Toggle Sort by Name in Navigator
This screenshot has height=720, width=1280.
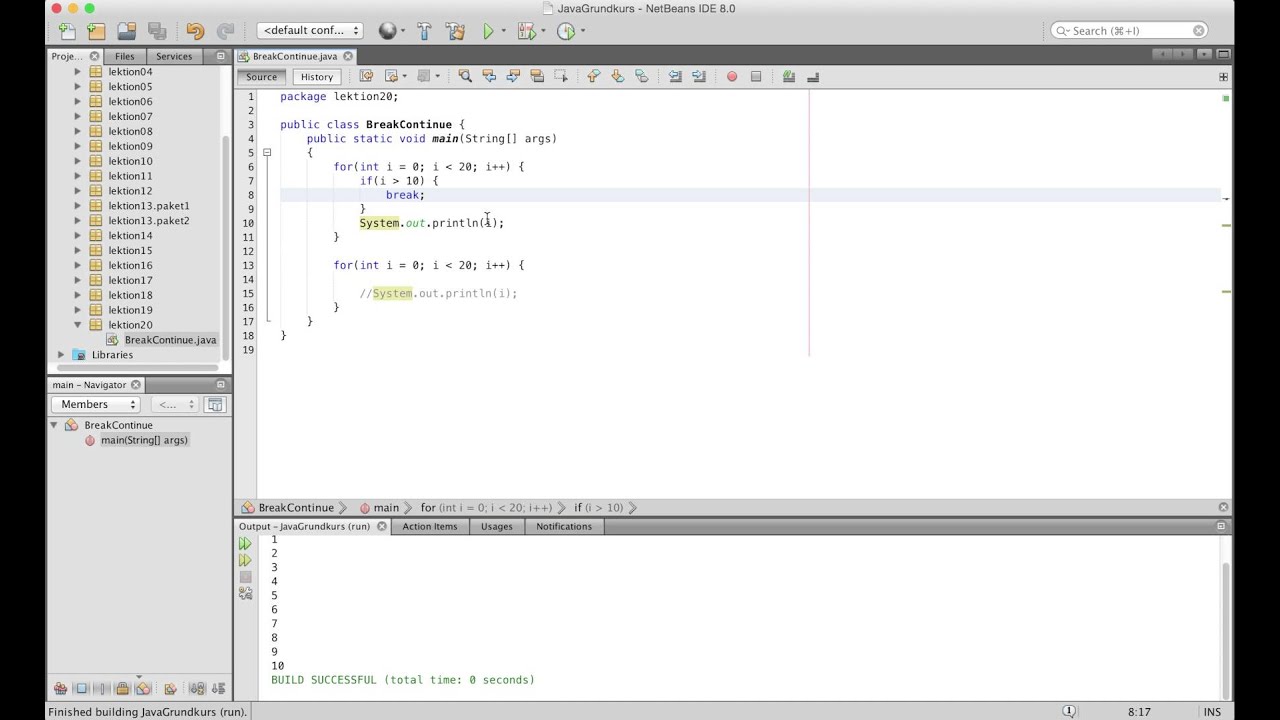point(197,688)
